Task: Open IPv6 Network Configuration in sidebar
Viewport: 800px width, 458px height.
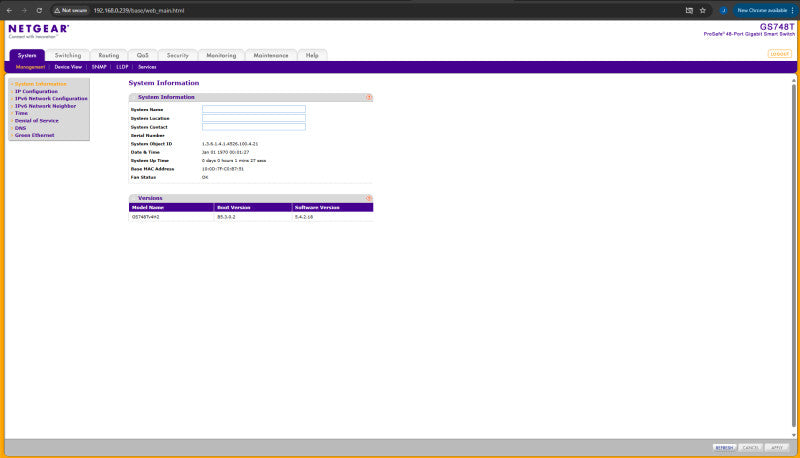Action: click(x=51, y=98)
